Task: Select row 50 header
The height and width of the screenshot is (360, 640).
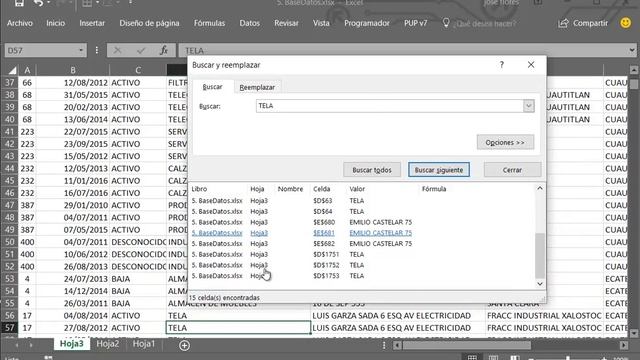Action: pos(9,242)
